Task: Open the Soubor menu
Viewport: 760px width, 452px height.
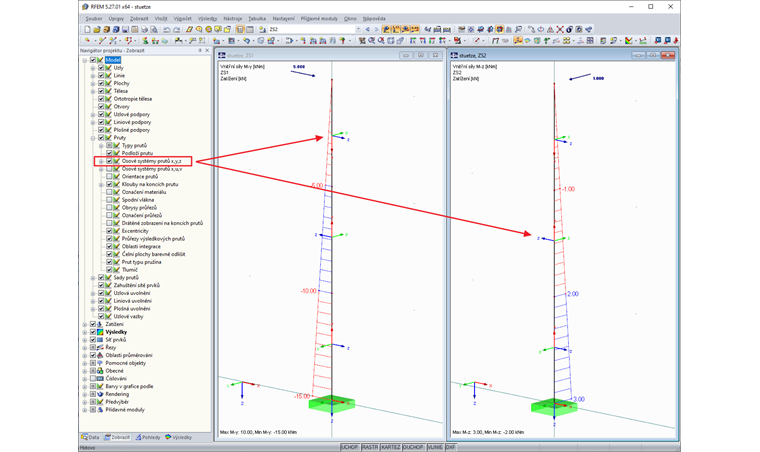Action: coord(94,18)
